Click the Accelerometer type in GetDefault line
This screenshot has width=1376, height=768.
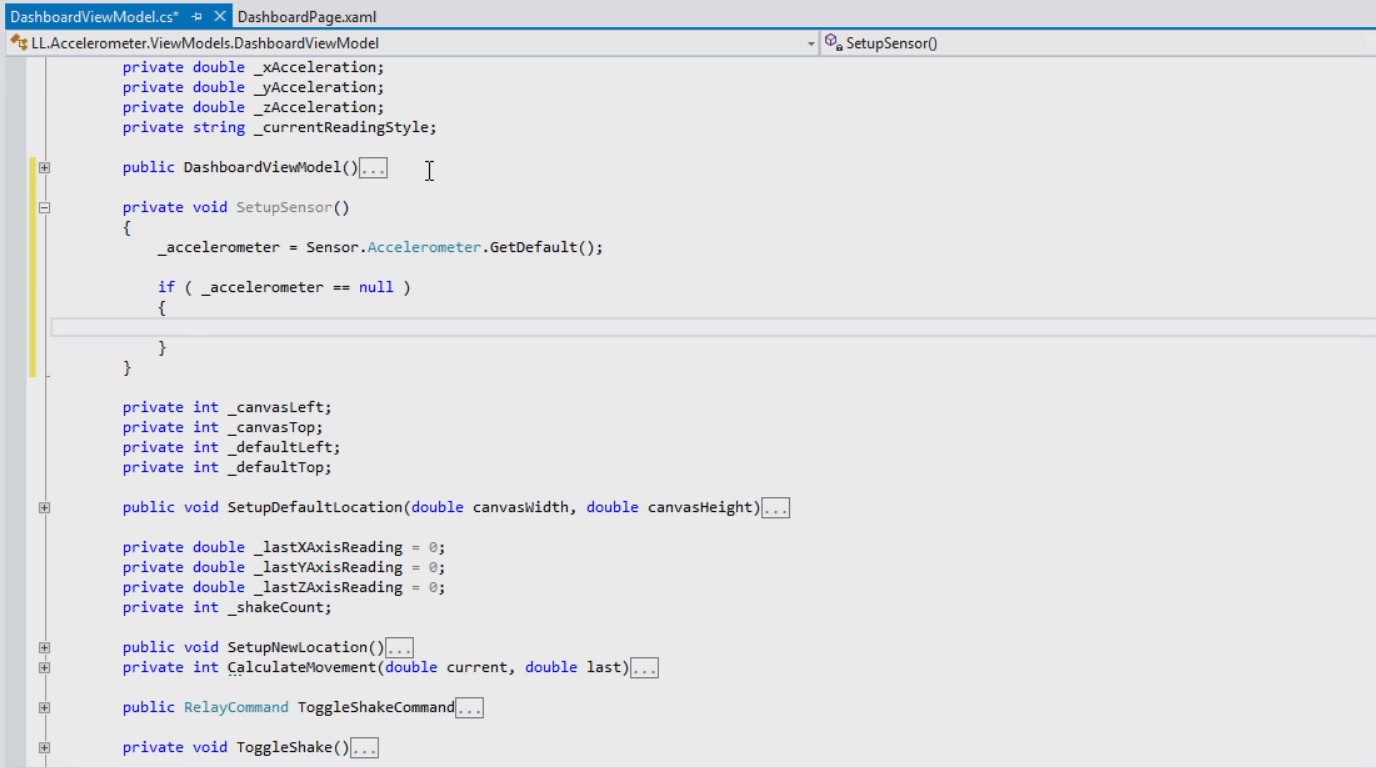click(424, 247)
